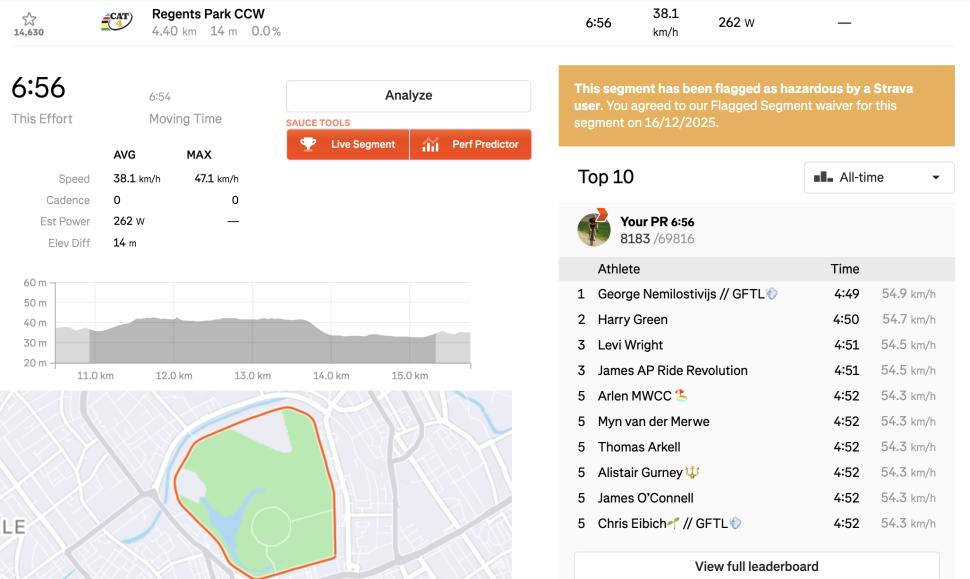The image size is (970, 579).
Task: Open Levi Wright's athlete profile
Action: point(630,345)
